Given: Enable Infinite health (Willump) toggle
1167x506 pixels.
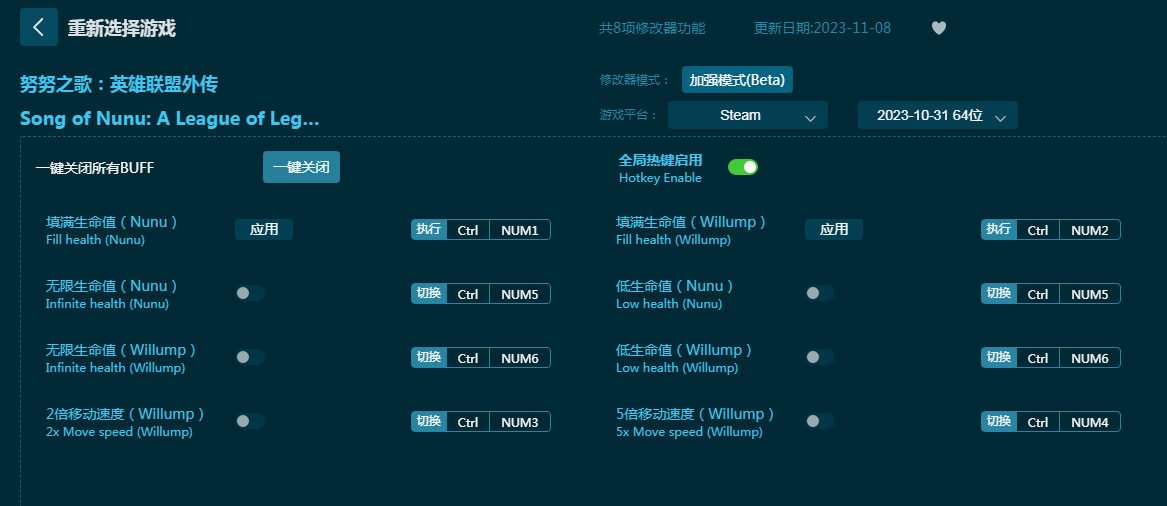Looking at the screenshot, I should [249, 357].
